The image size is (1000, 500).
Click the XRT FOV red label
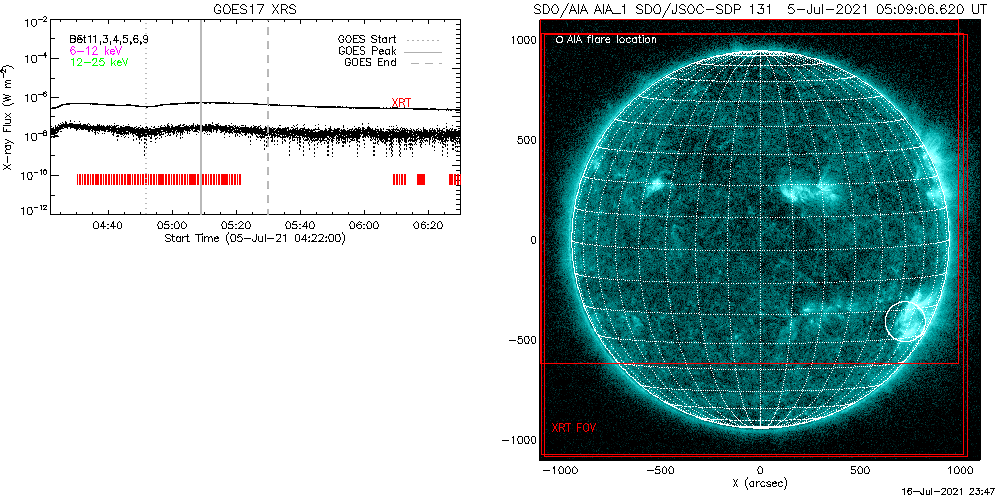pyautogui.click(x=575, y=427)
